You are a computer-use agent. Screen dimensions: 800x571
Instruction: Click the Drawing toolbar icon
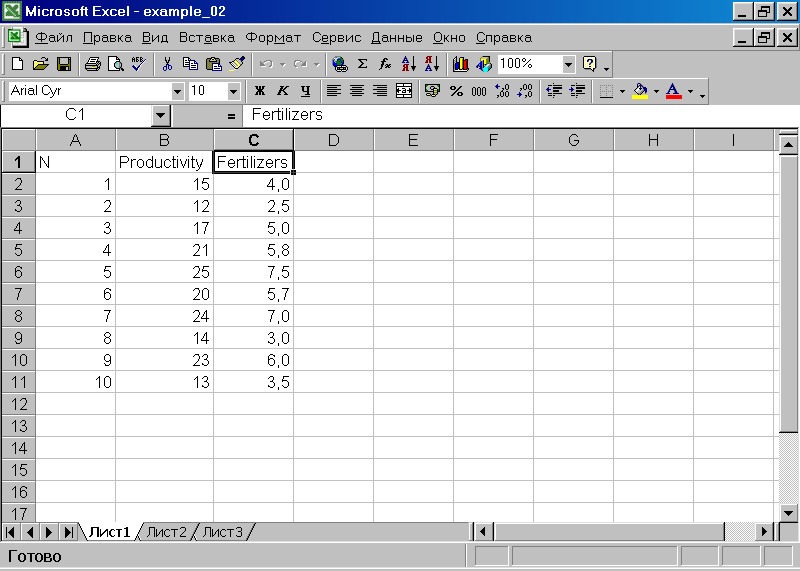(x=484, y=64)
